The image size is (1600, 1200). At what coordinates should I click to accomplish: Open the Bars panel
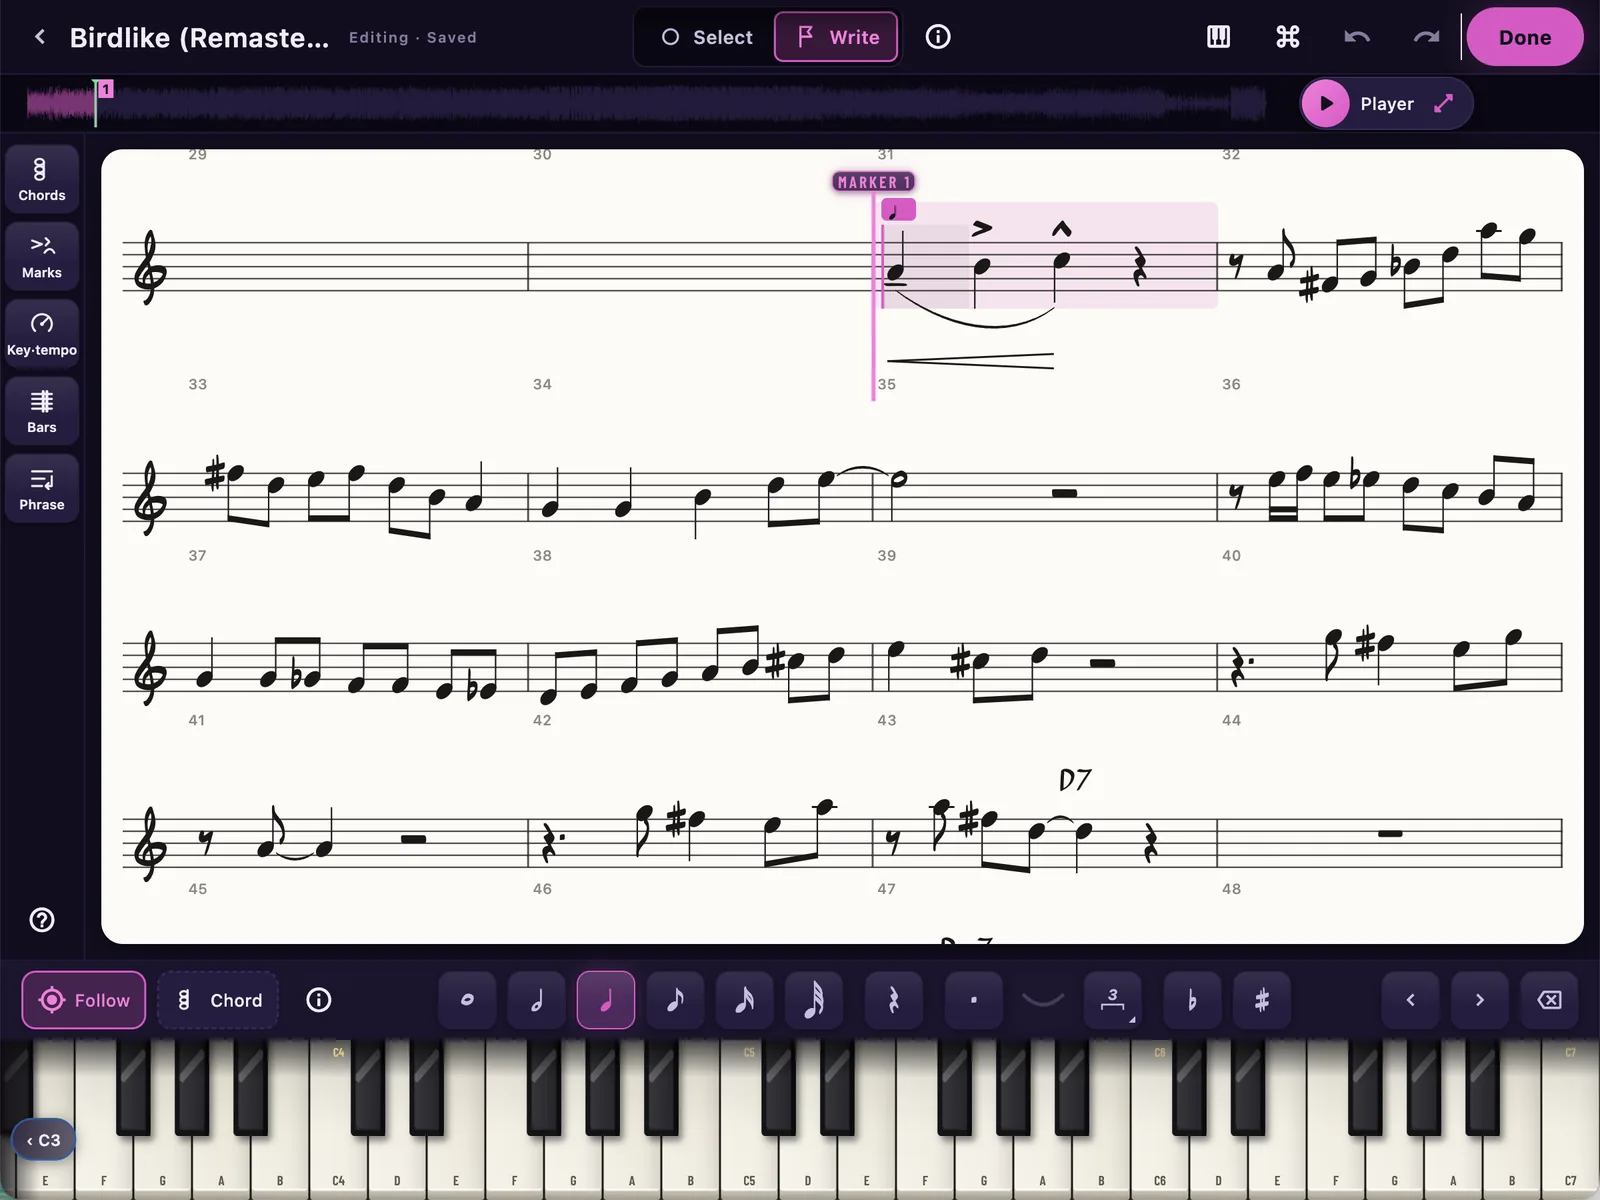[x=42, y=411]
